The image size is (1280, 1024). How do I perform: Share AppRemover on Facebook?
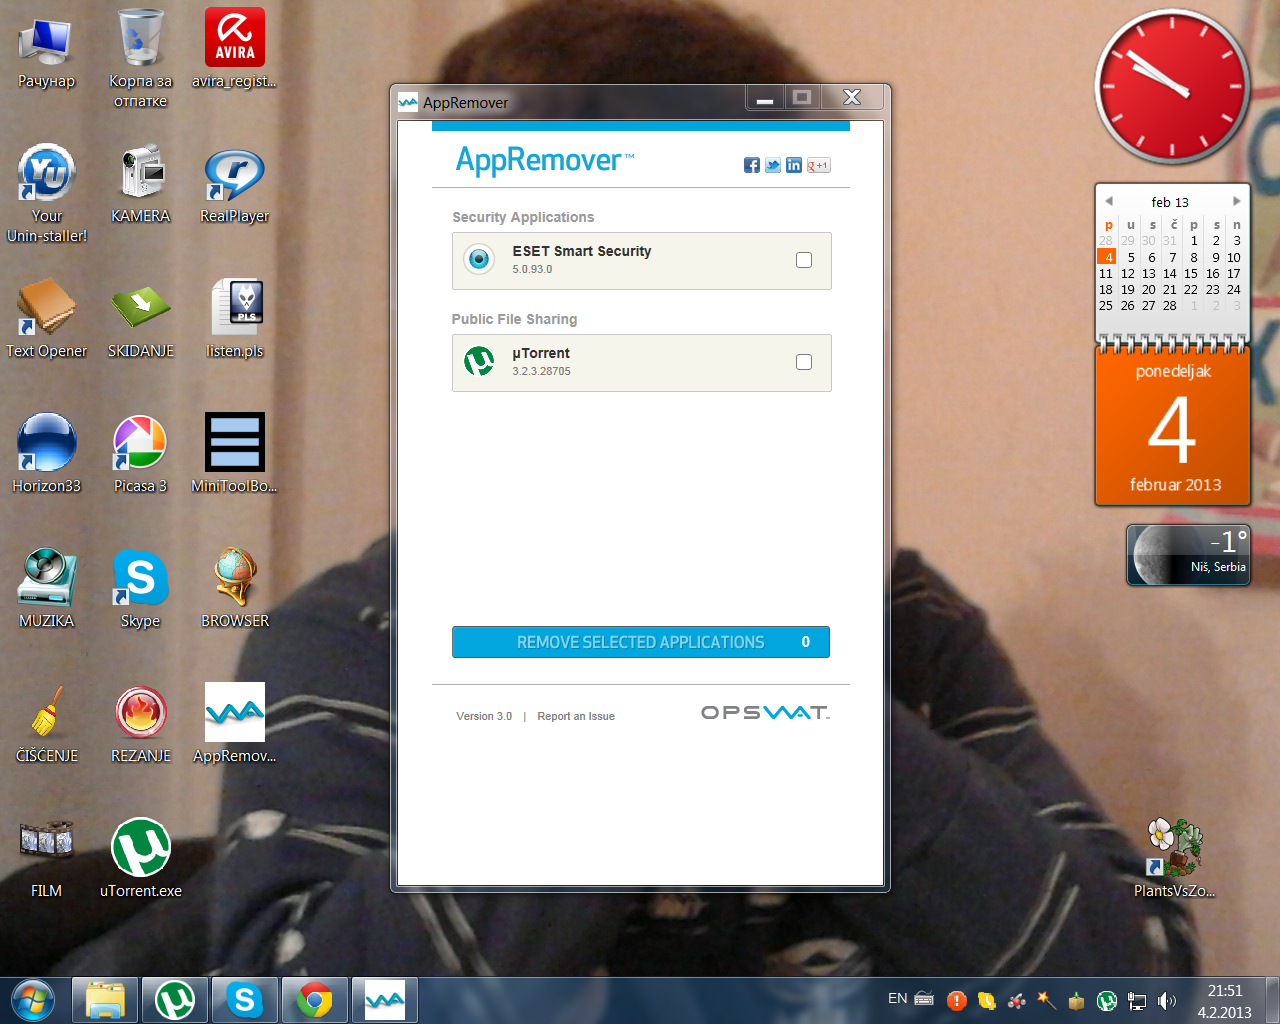click(752, 165)
